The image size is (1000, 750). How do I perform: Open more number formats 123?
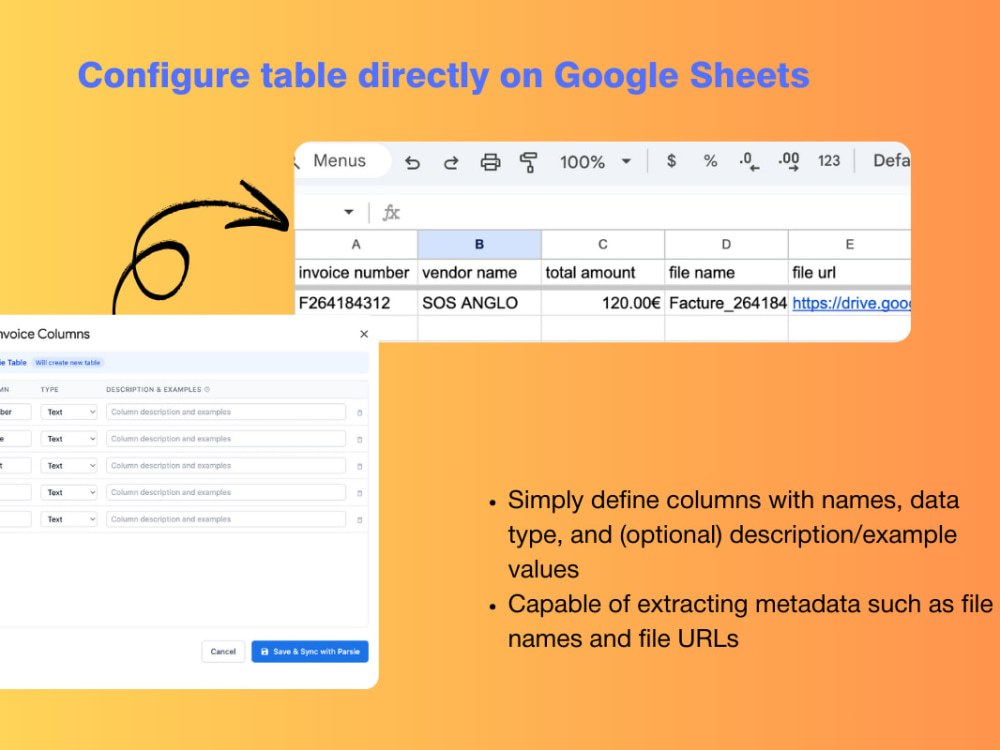(x=828, y=161)
